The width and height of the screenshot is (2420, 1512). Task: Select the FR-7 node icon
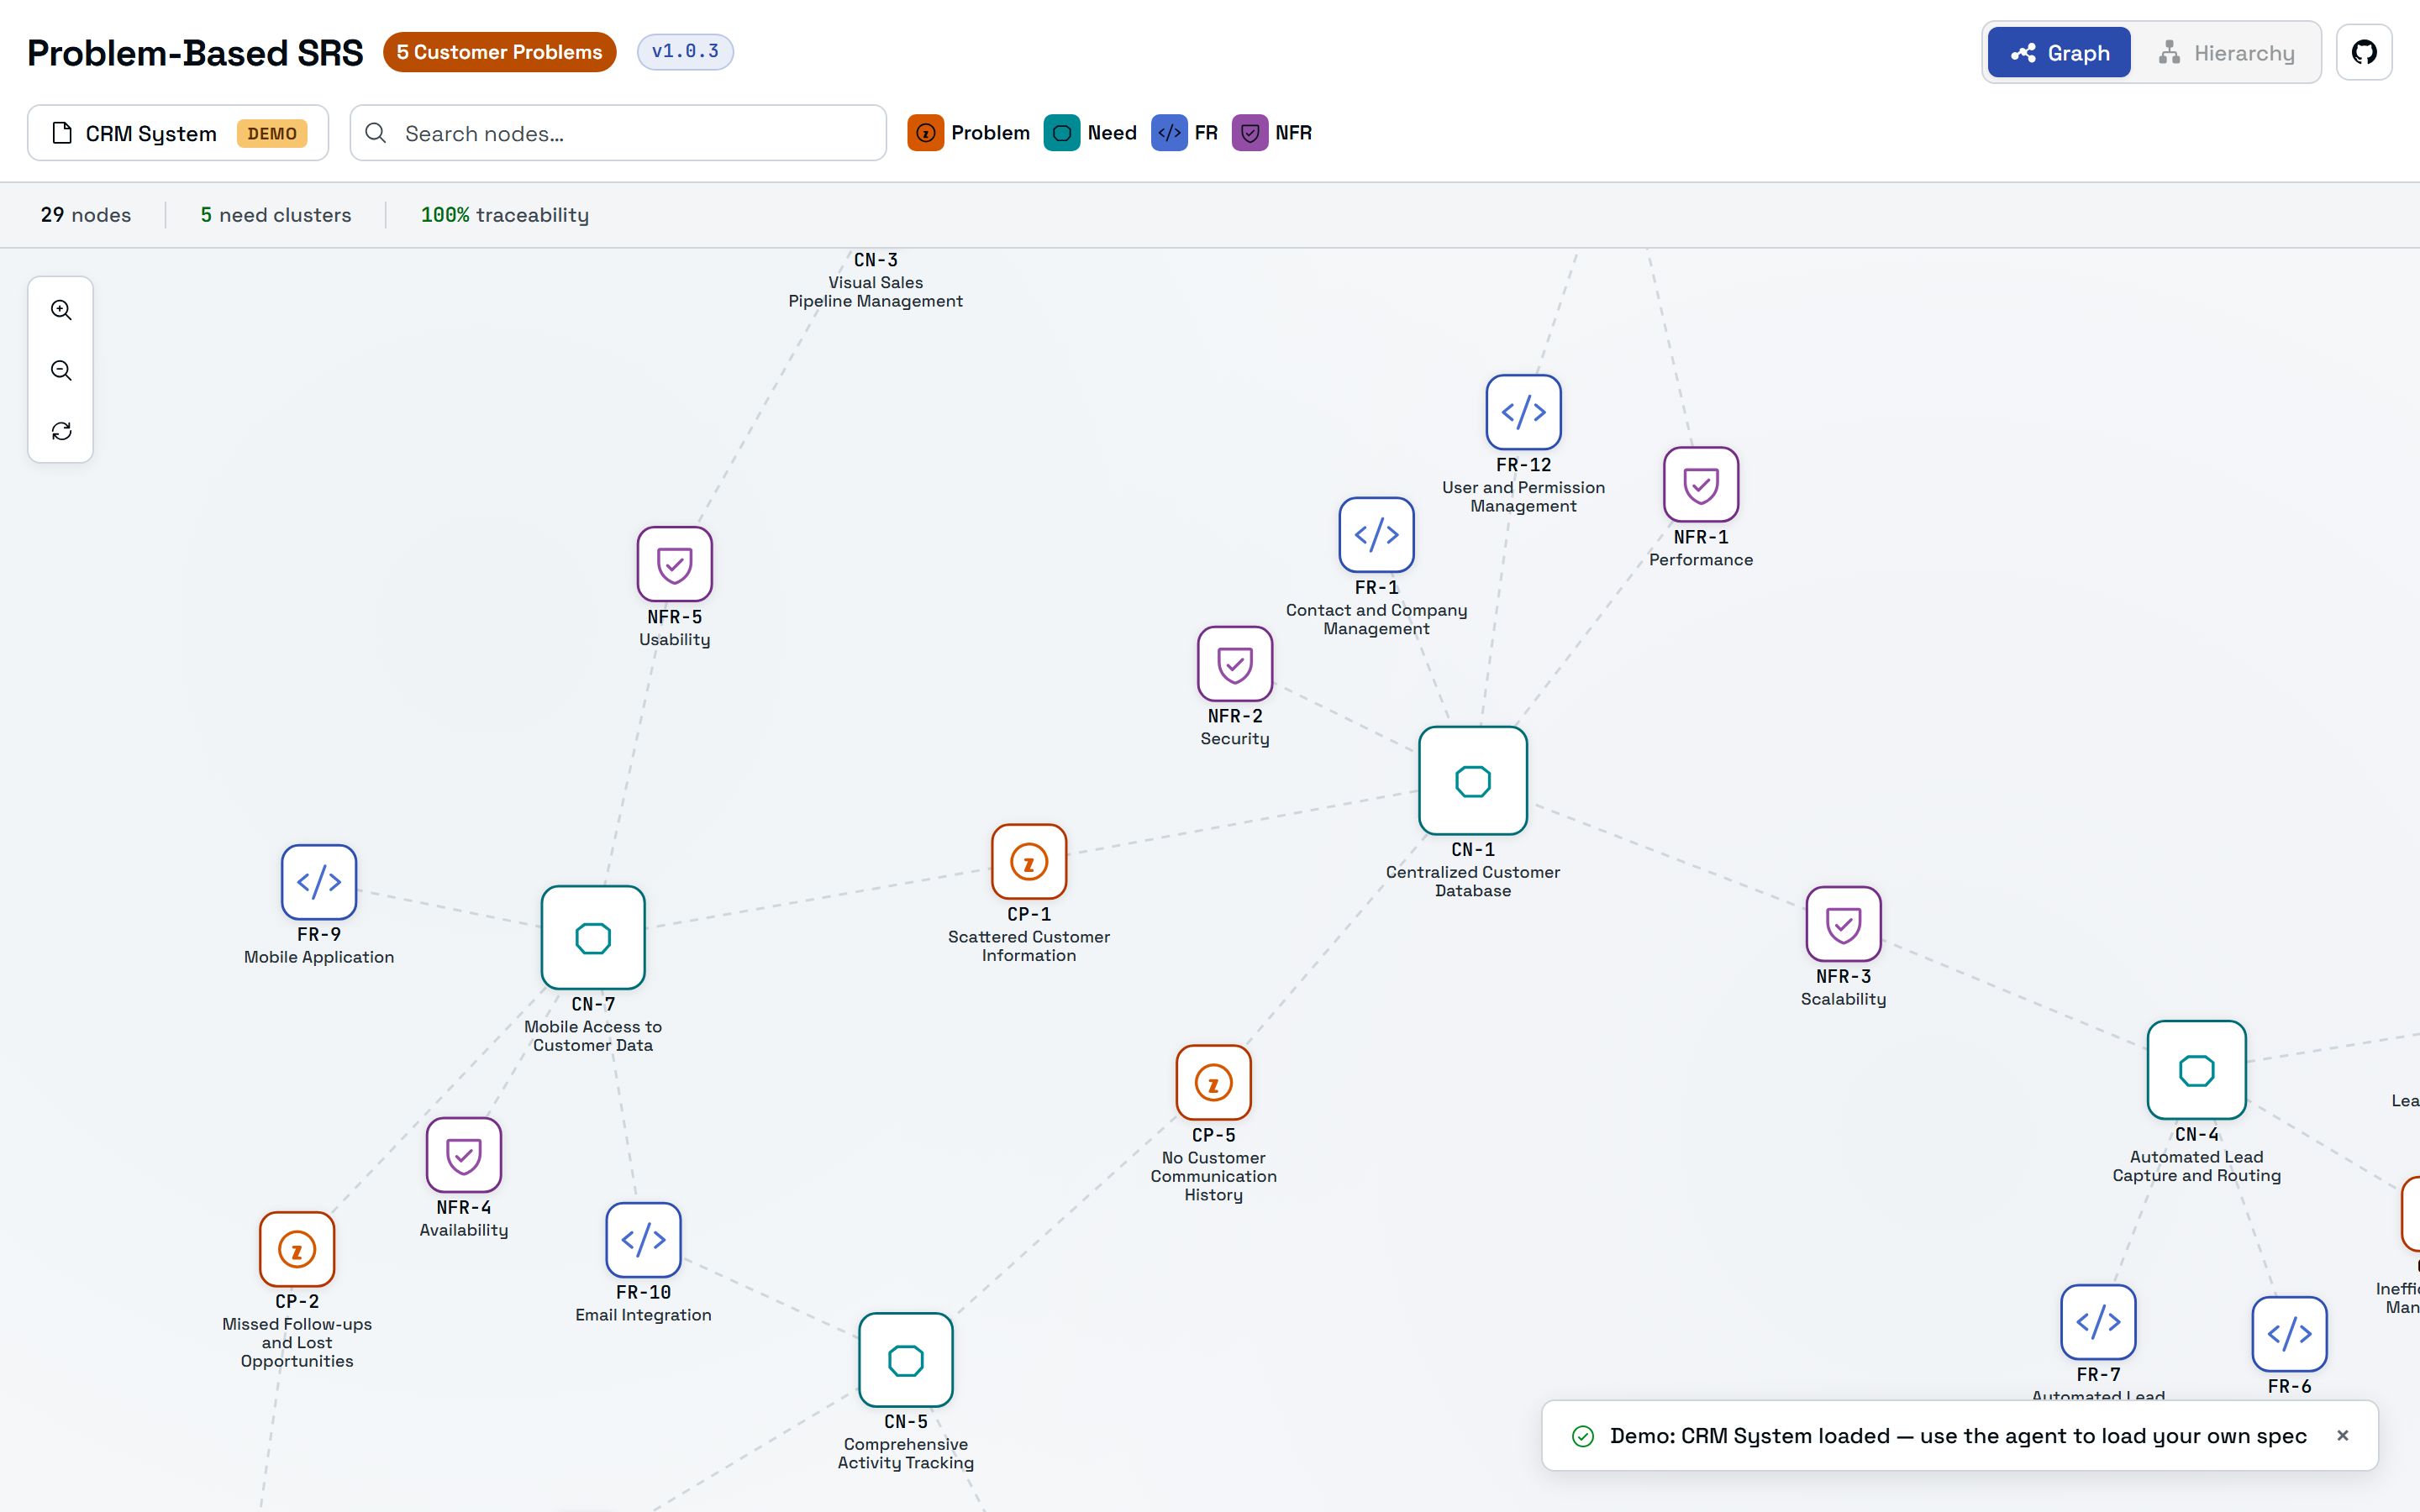[x=2098, y=1322]
